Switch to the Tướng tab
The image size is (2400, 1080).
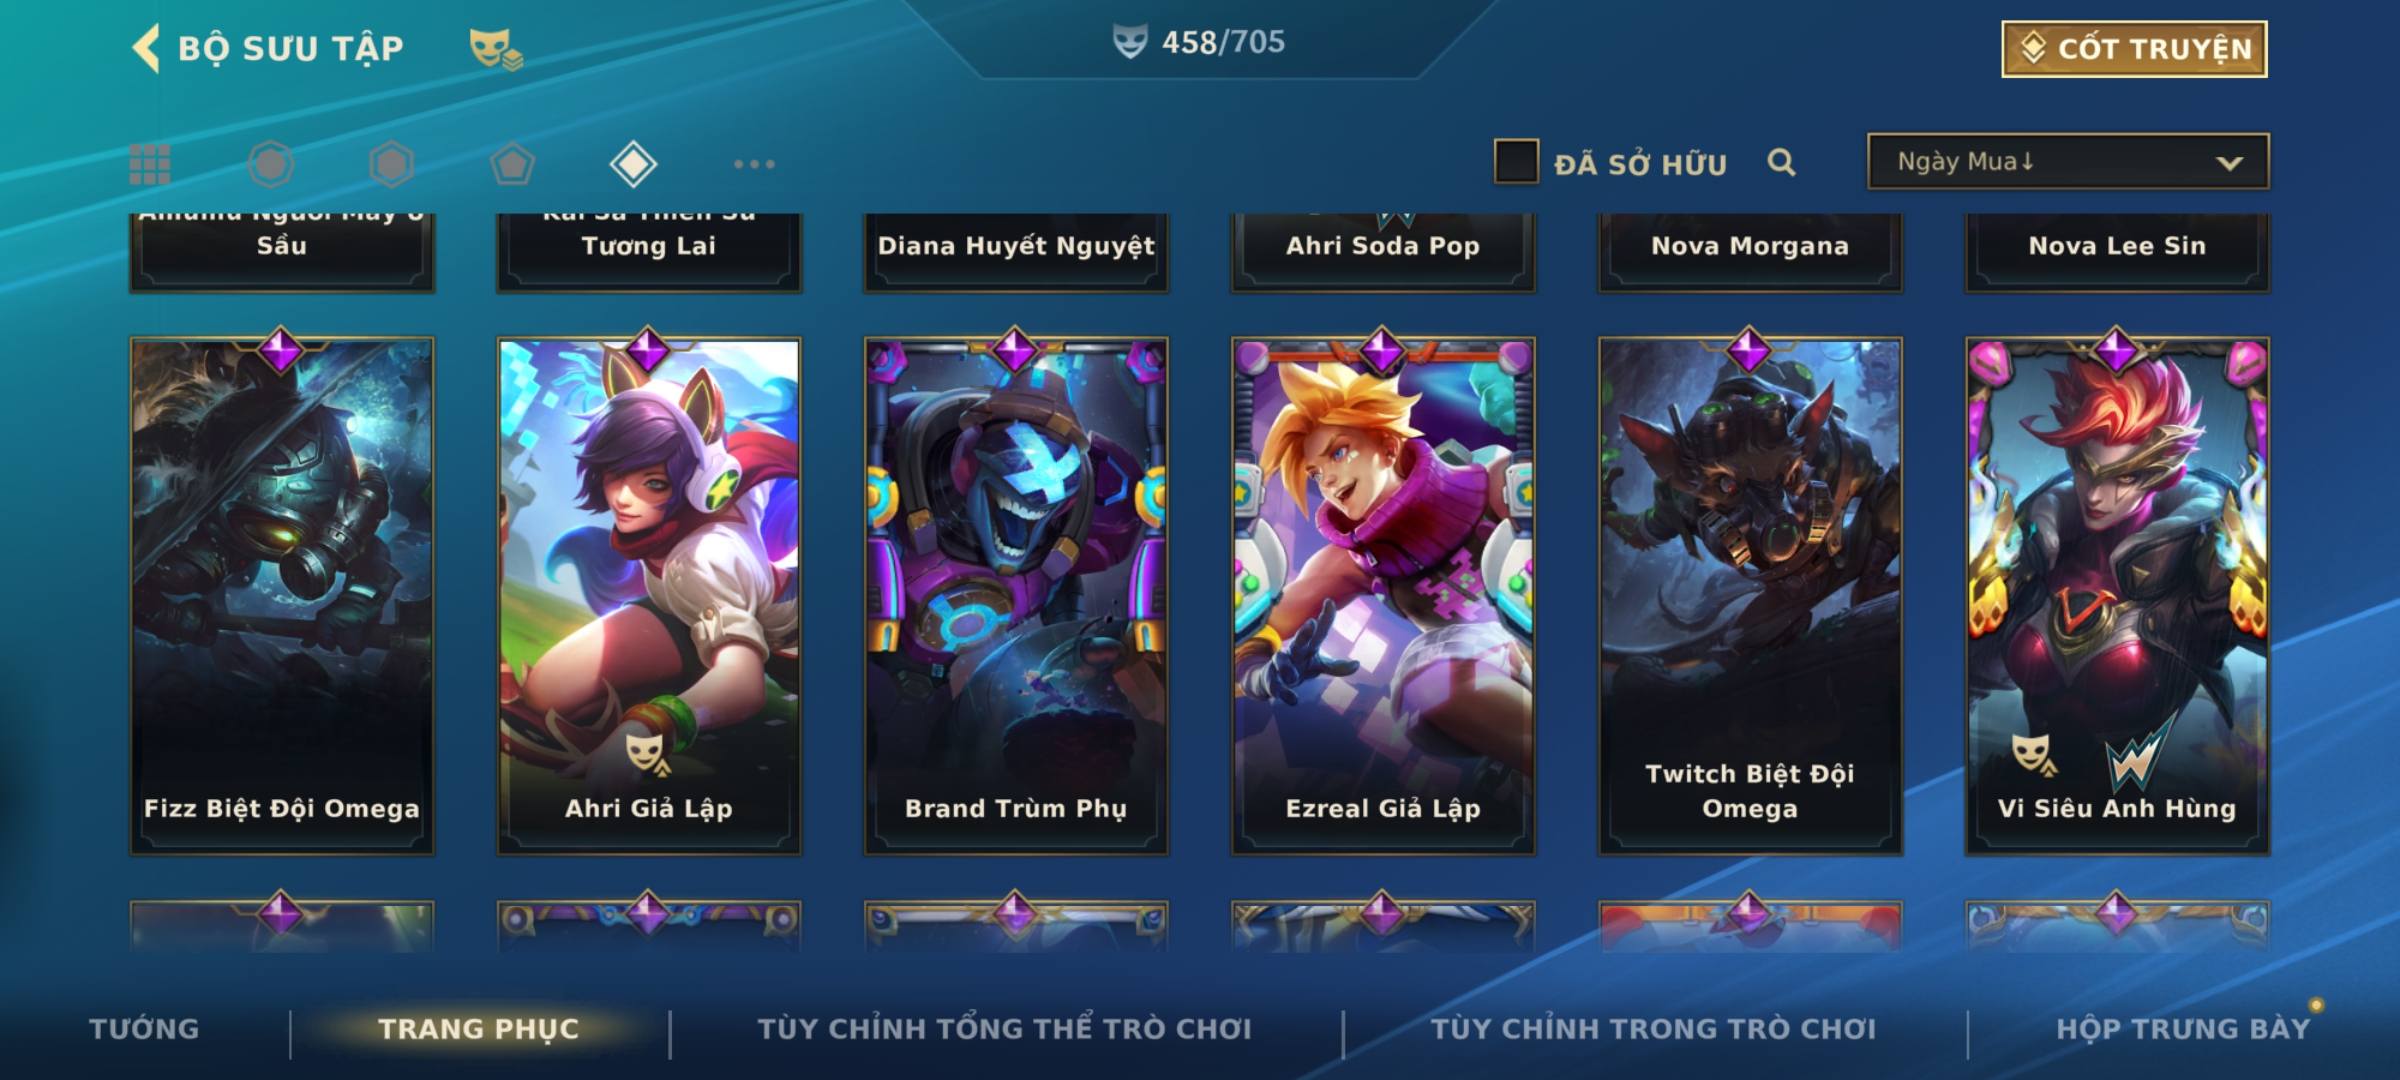click(x=144, y=1029)
